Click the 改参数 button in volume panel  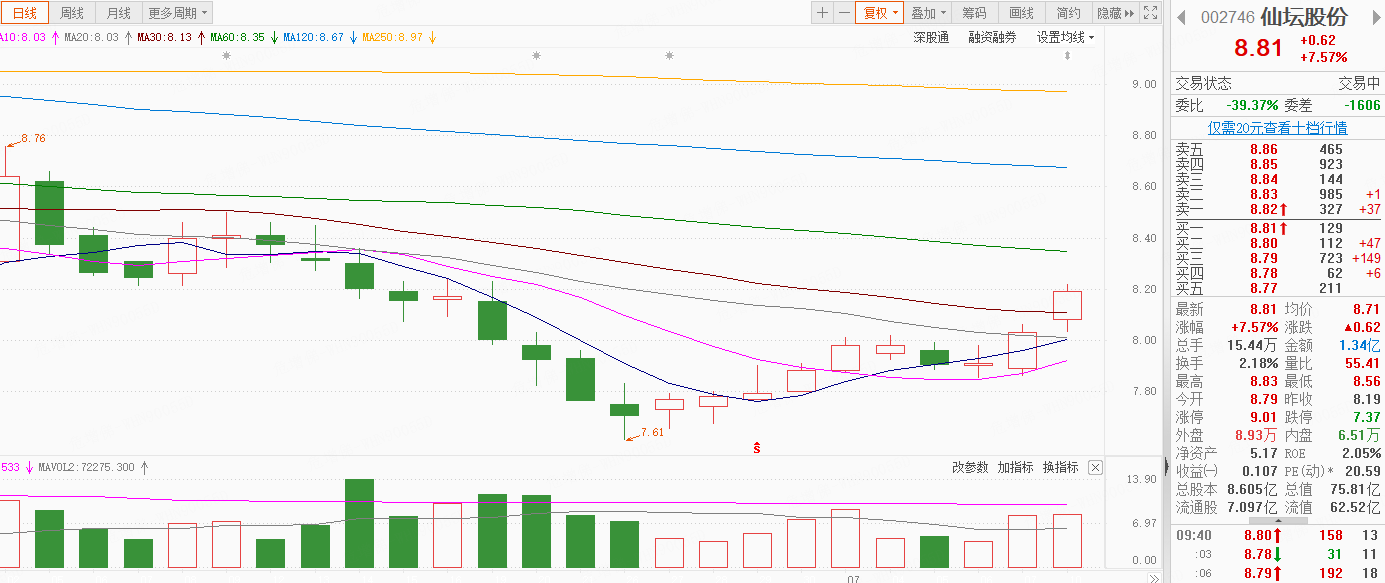pyautogui.click(x=970, y=468)
